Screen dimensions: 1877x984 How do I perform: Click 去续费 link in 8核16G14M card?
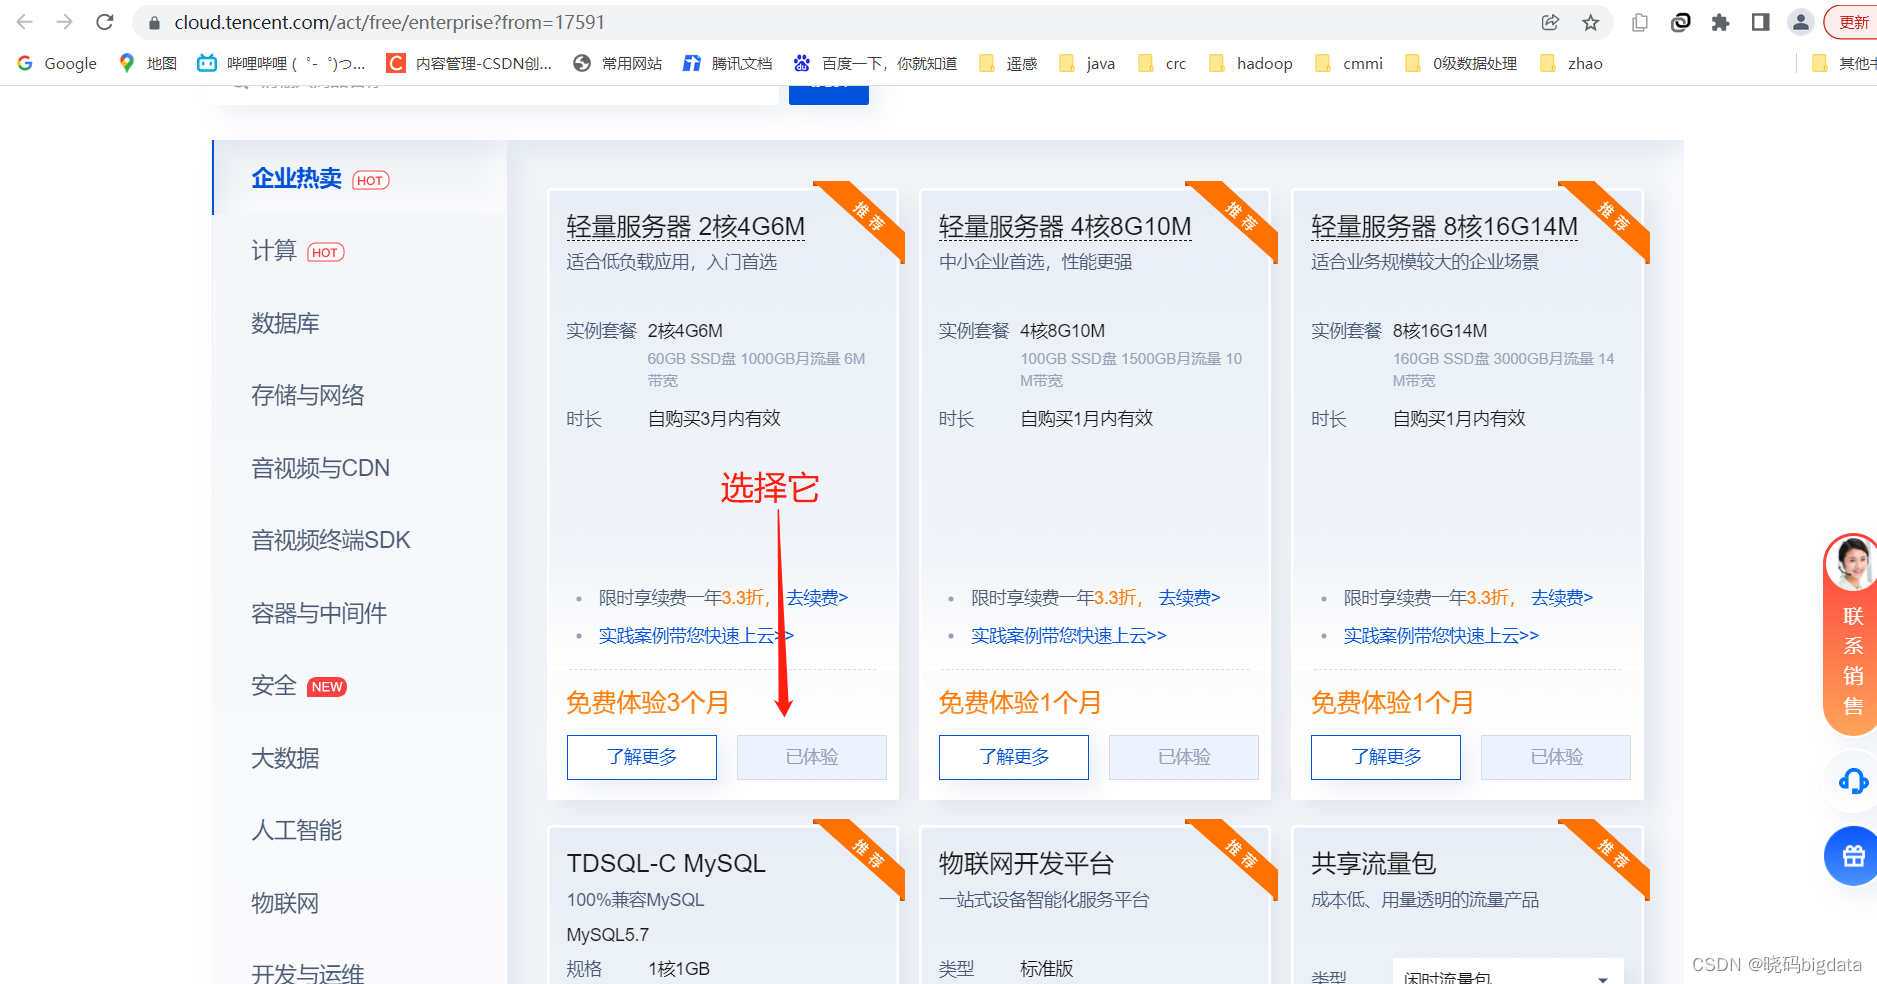click(x=1562, y=598)
